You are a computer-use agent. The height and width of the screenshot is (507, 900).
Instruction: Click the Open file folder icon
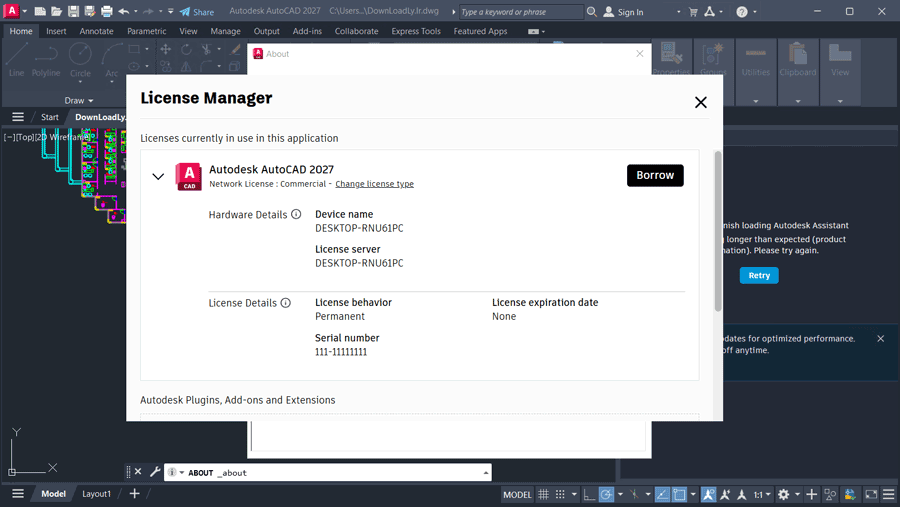56,11
